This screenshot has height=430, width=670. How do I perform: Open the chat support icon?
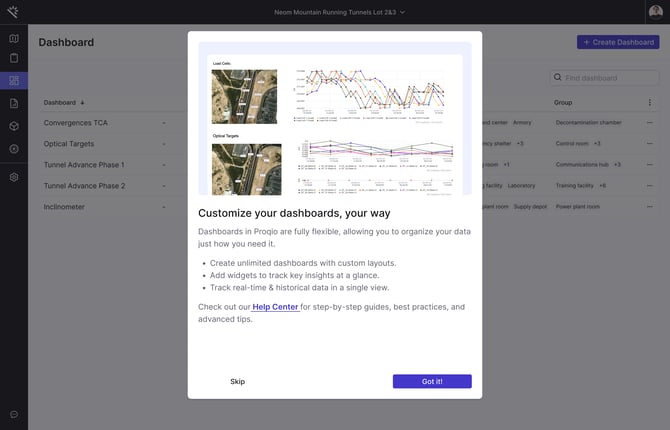[x=14, y=414]
